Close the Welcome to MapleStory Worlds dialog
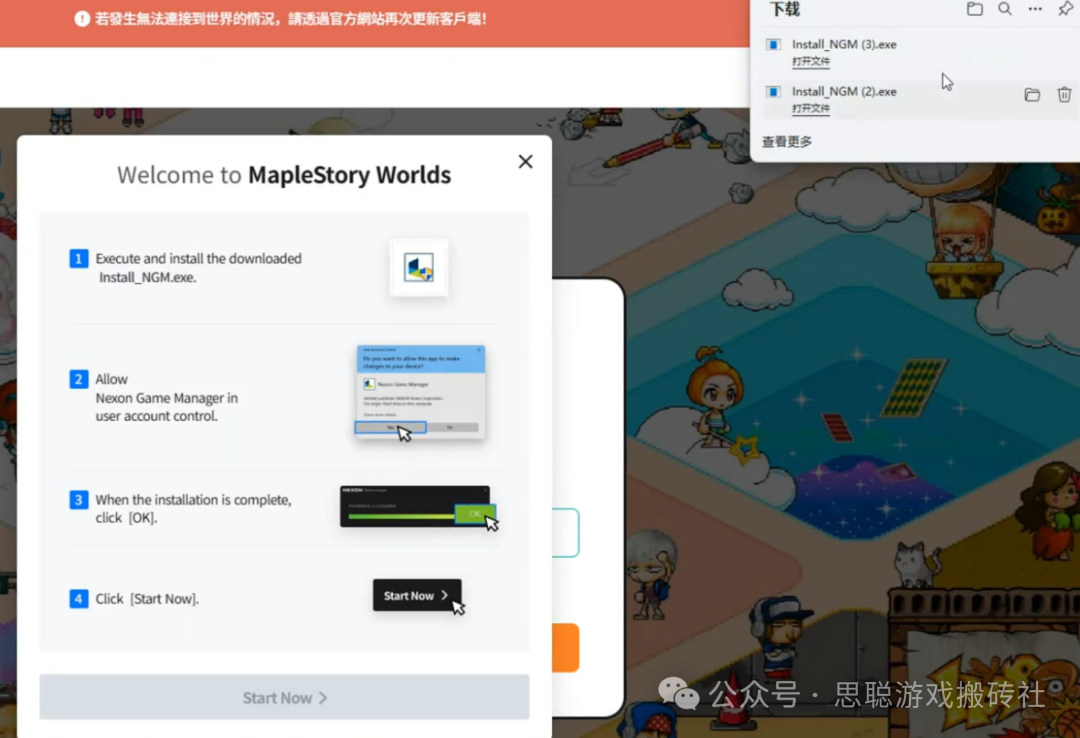This screenshot has height=738, width=1080. 525,162
